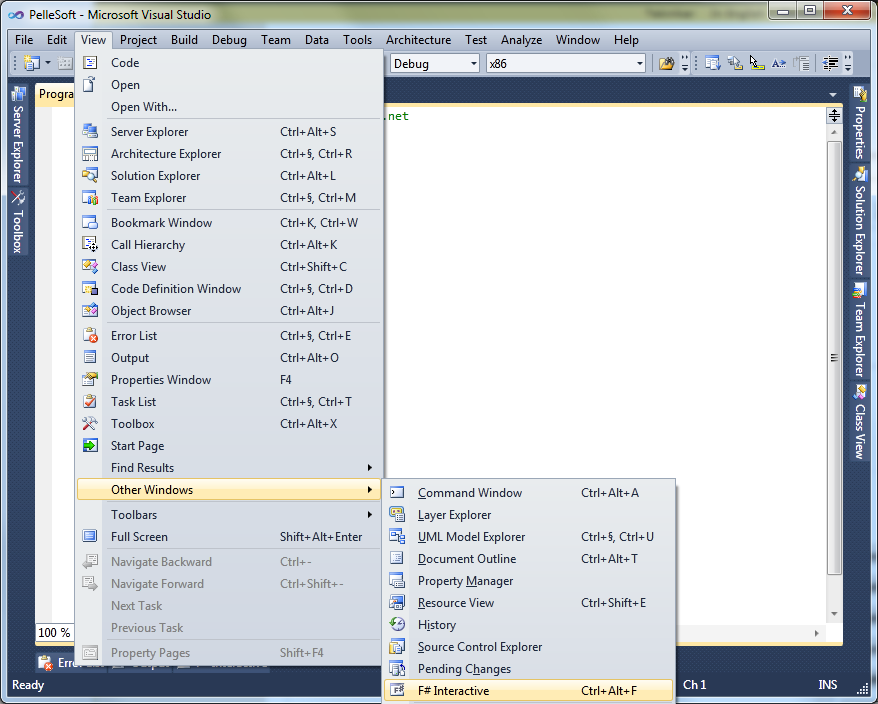
Task: Click the Toolbox hammer-and-wrench menu icon
Action: 90,423
